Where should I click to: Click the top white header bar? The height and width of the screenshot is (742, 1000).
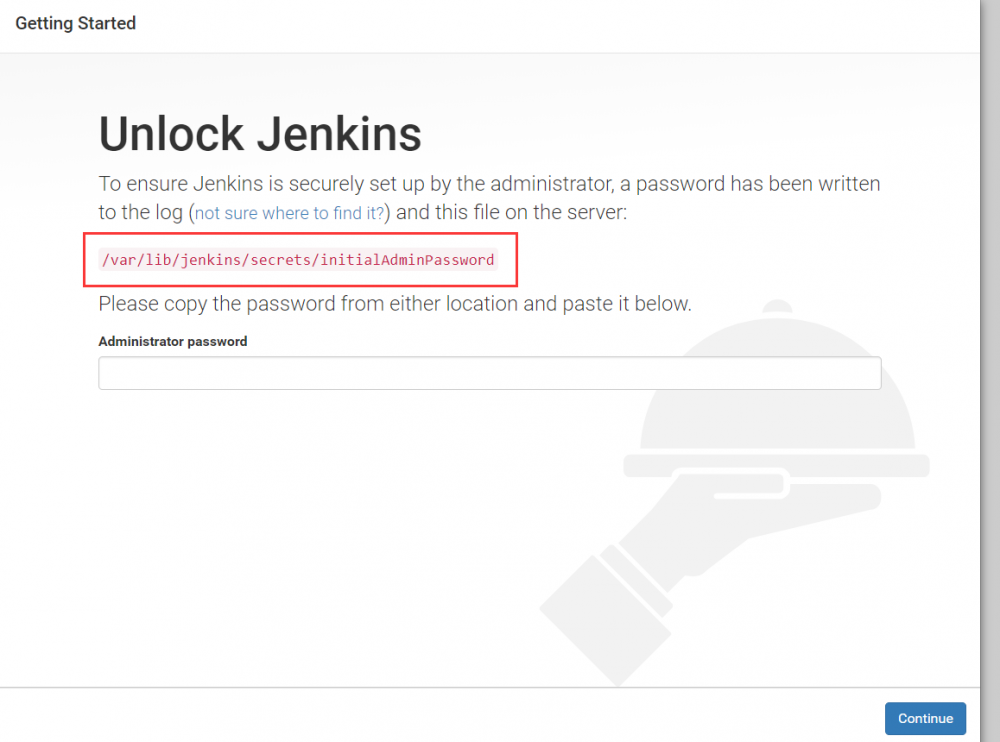[500, 22]
